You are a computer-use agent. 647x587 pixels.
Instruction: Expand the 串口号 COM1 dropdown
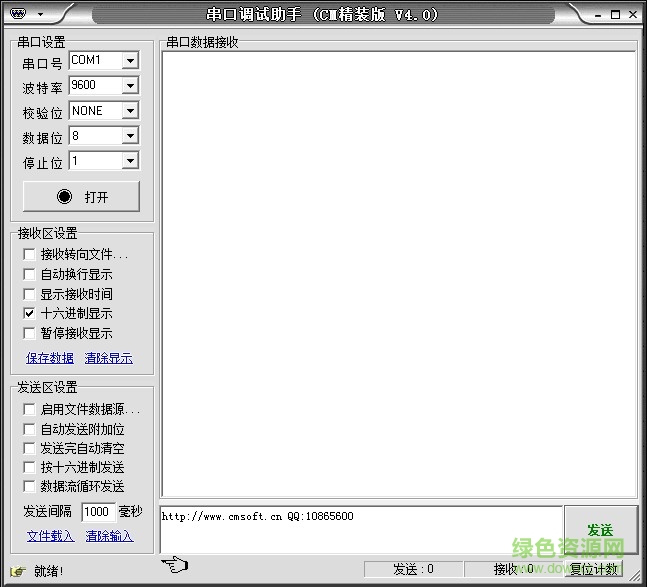click(130, 61)
